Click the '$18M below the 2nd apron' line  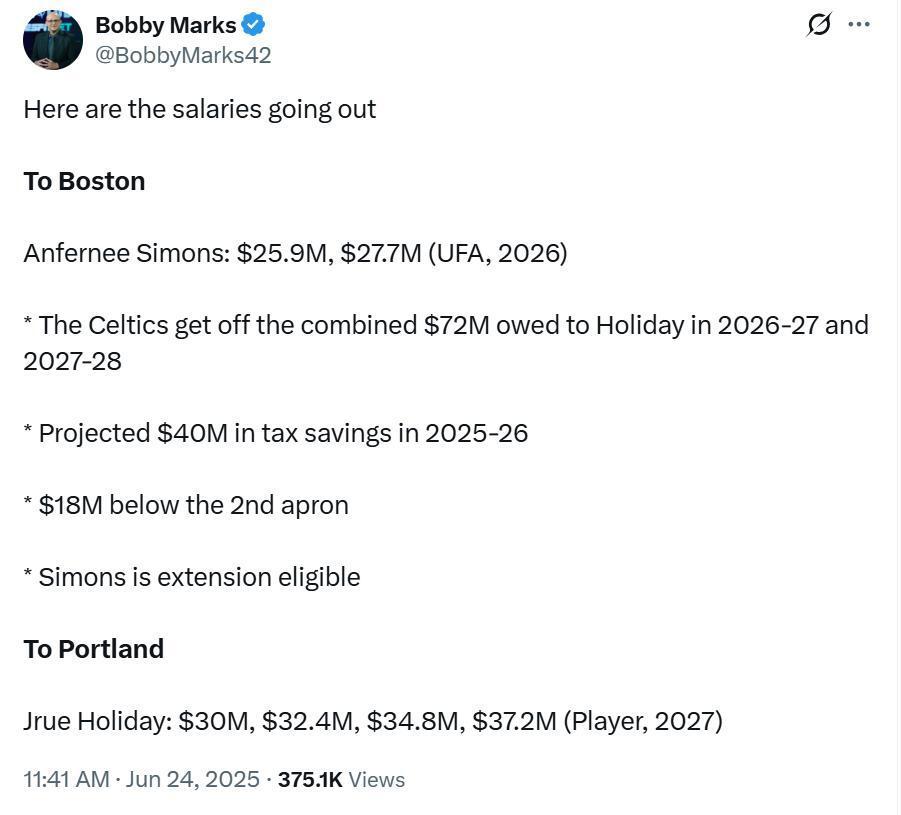click(x=186, y=505)
